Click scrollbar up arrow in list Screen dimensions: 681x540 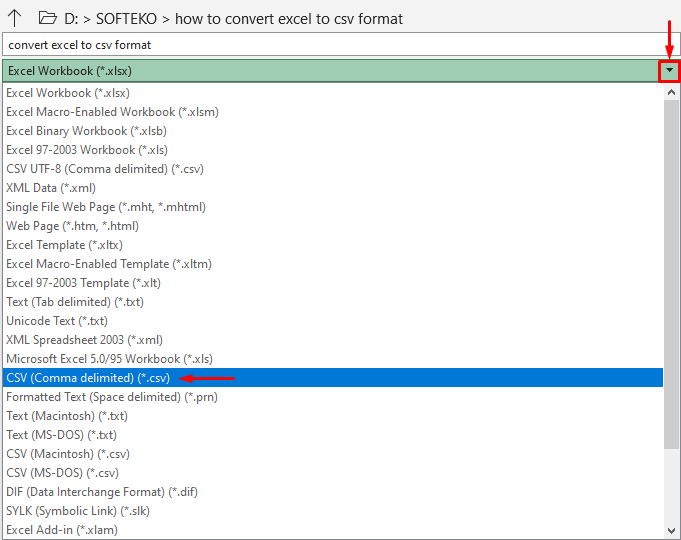pyautogui.click(x=671, y=93)
